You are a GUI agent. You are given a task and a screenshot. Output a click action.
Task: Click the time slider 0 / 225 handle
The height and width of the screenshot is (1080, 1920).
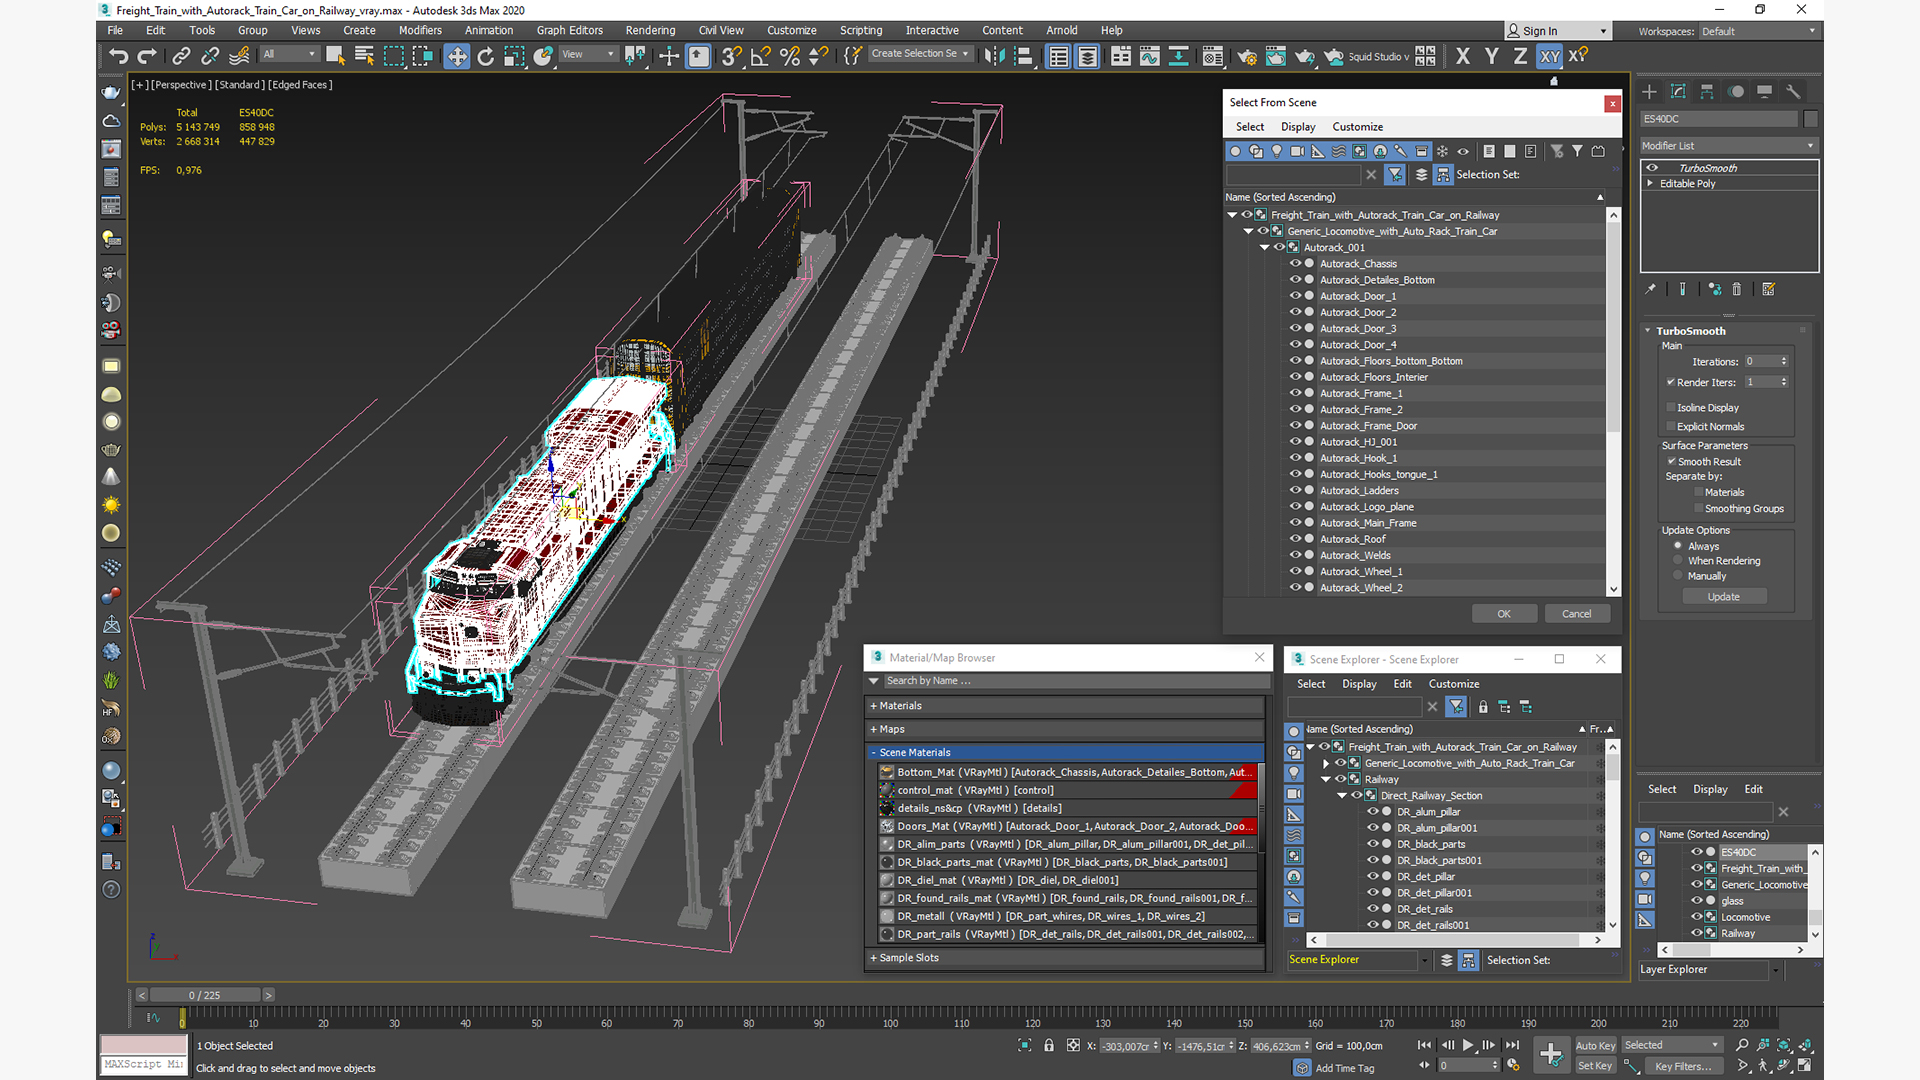(205, 995)
